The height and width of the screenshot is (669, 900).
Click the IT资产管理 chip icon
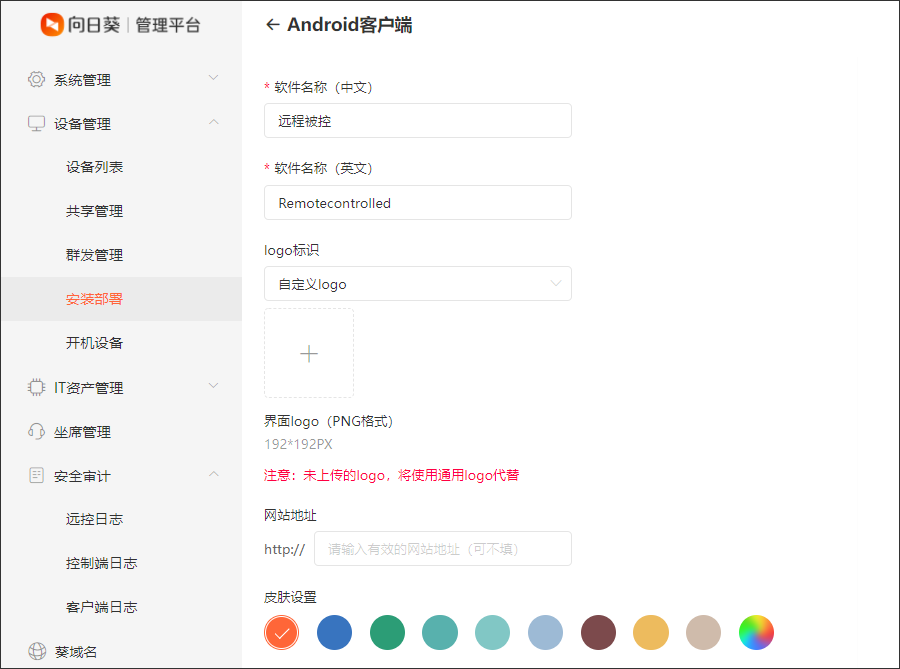[x=37, y=387]
